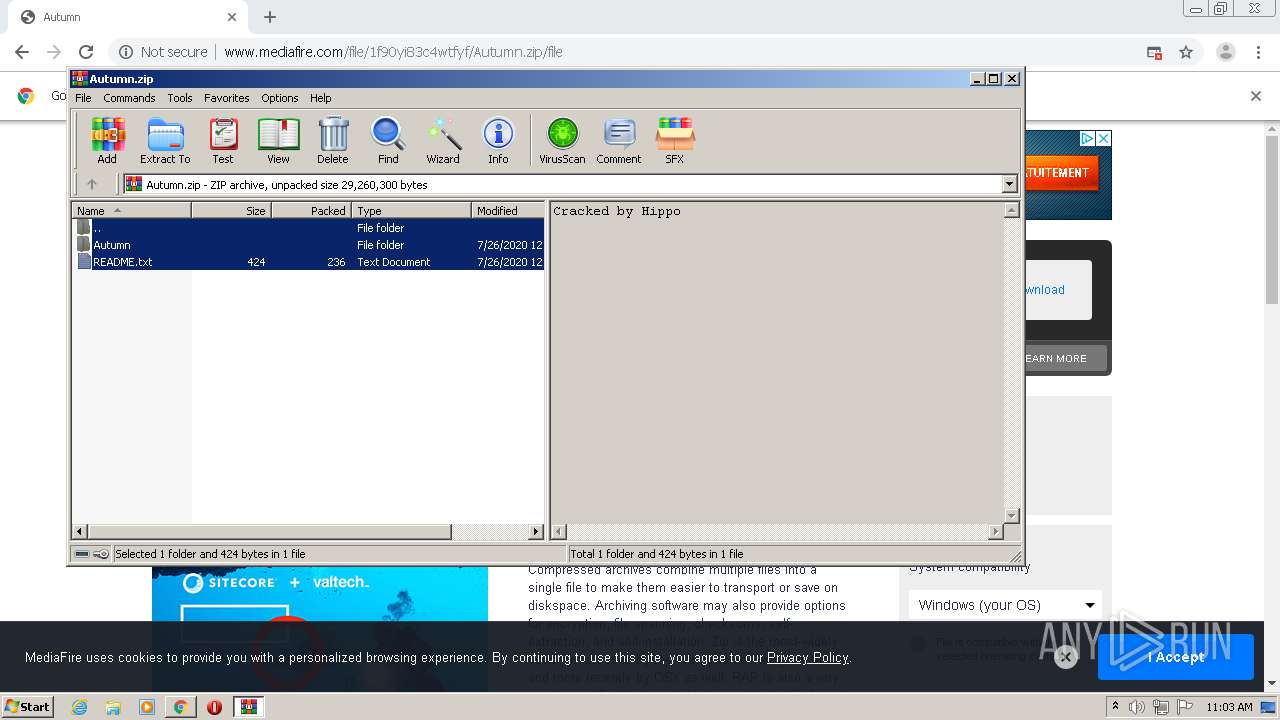The width and height of the screenshot is (1280, 720).
Task: Close the Autumn browser tab
Action: pyautogui.click(x=232, y=17)
